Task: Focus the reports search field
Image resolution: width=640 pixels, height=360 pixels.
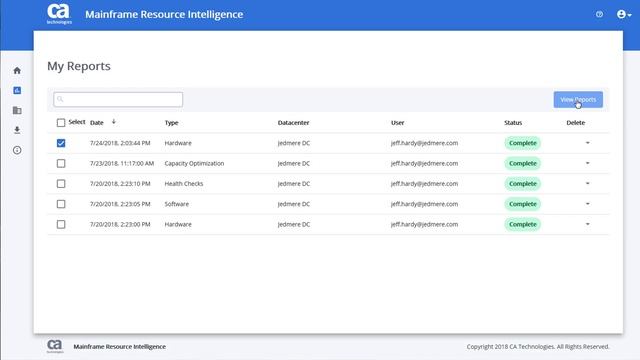Action: [x=118, y=100]
